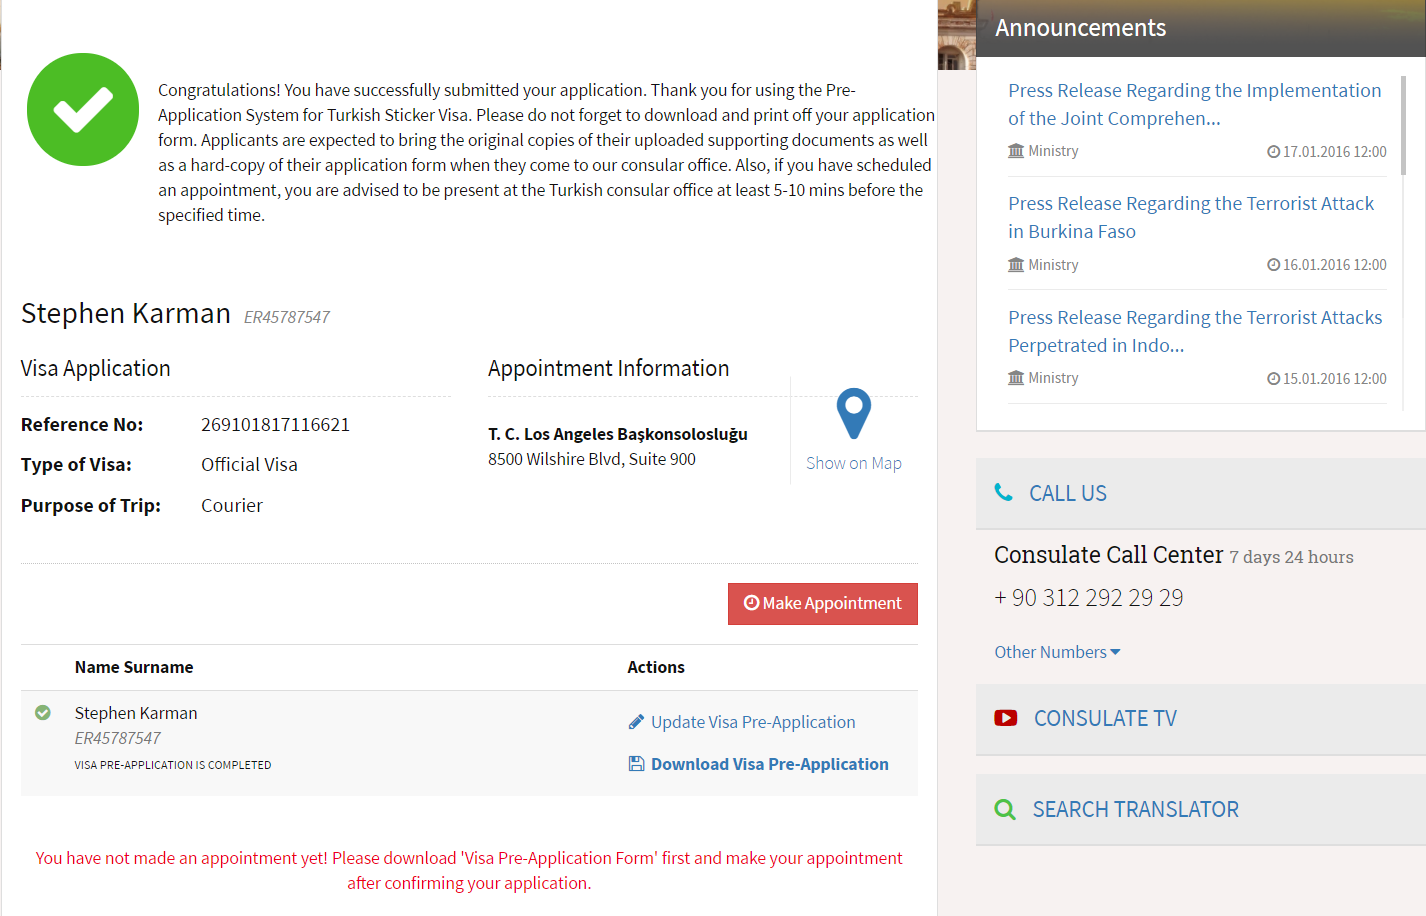Click the Make Appointment button
The image size is (1426, 916).
823,604
